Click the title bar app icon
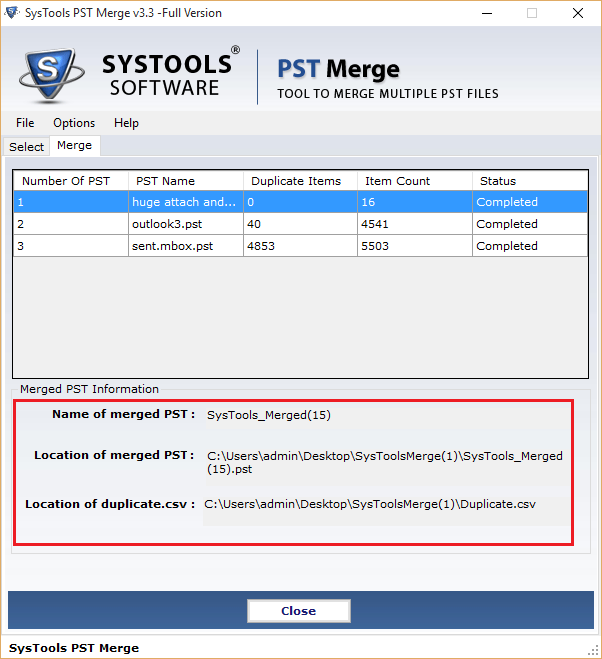Viewport: 602px width, 659px height. point(12,13)
